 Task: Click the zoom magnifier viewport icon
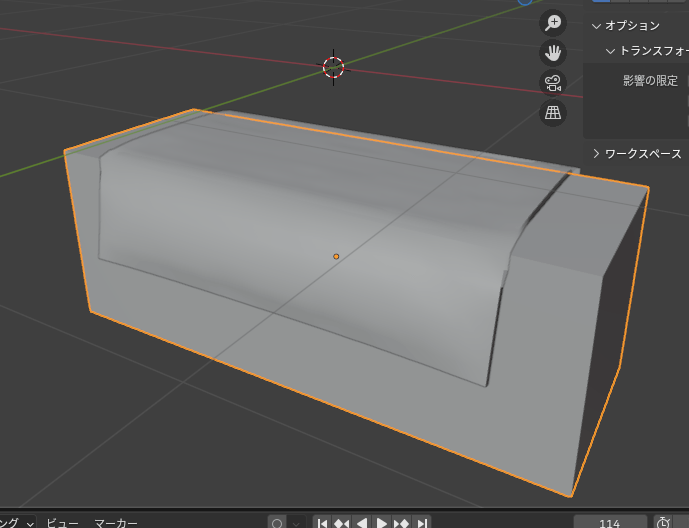552,23
